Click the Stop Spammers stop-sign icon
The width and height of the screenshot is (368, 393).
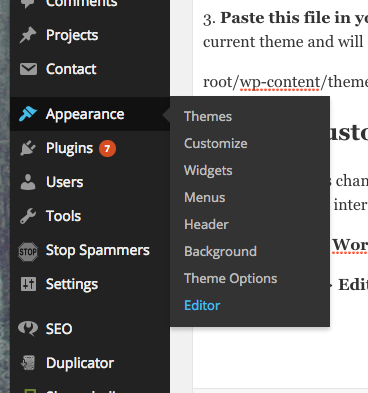tap(28, 251)
